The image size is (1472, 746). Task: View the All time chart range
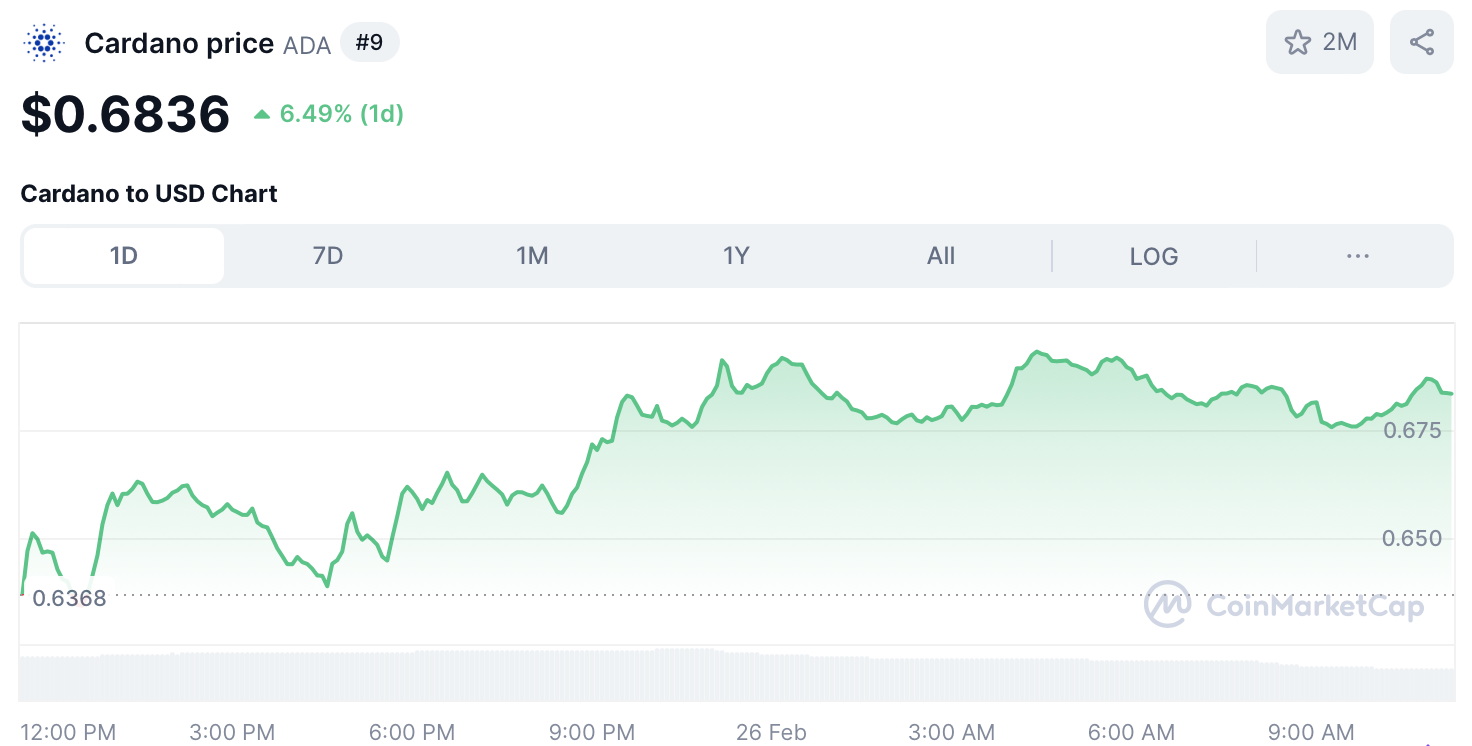point(941,256)
